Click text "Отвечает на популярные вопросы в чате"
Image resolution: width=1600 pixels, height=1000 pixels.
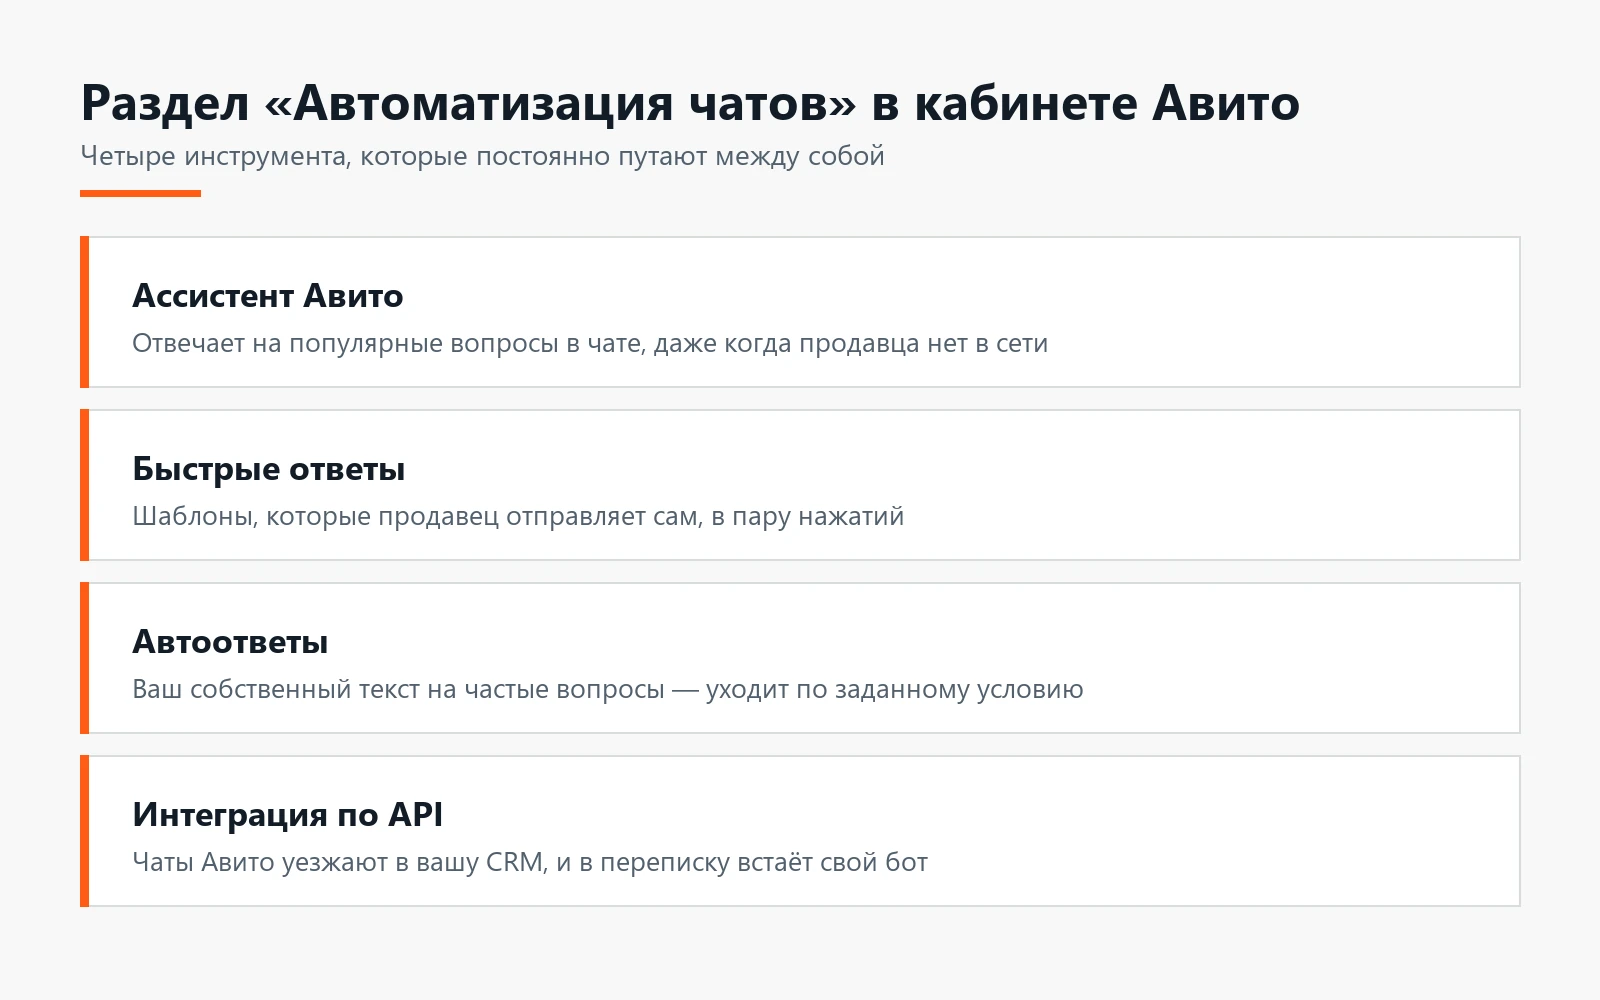click(x=389, y=344)
